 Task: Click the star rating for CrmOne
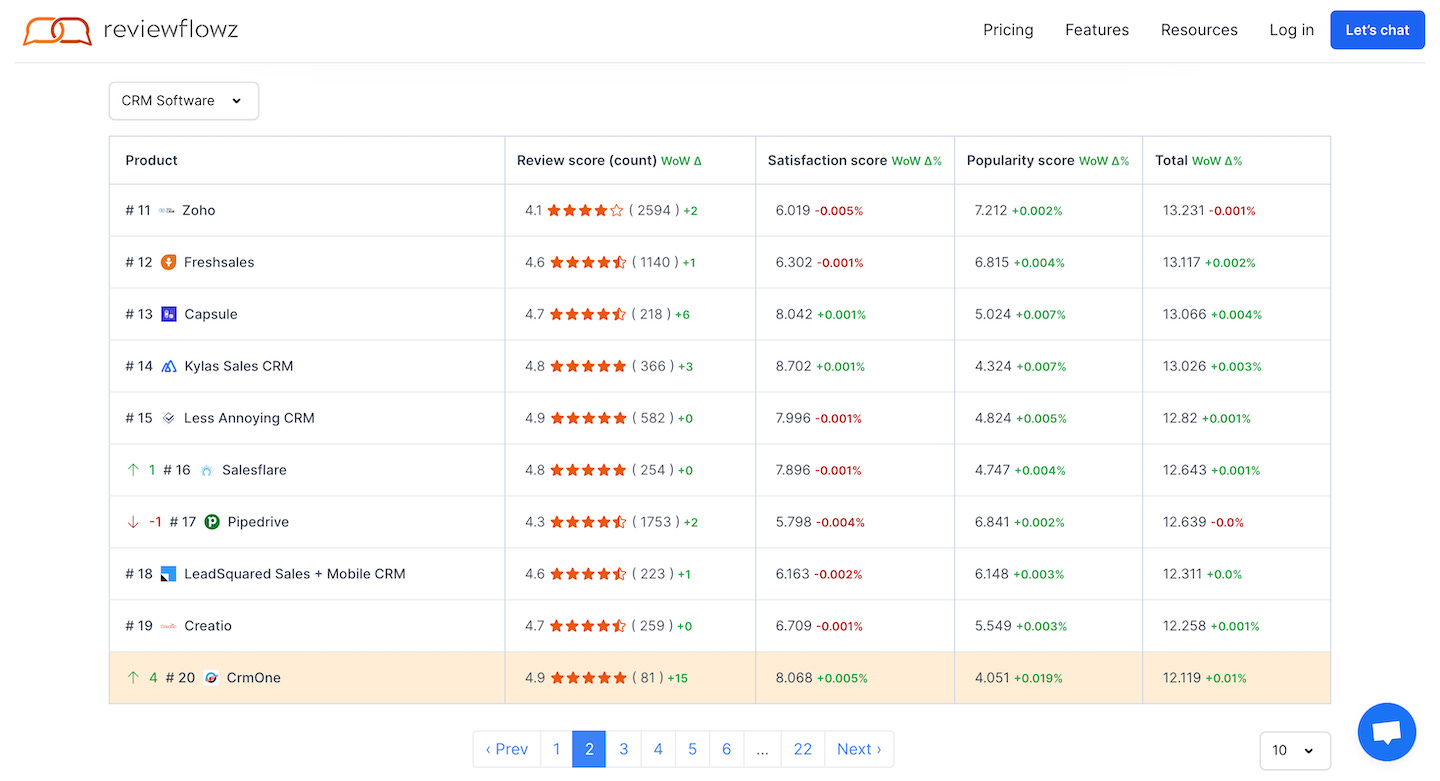(588, 678)
